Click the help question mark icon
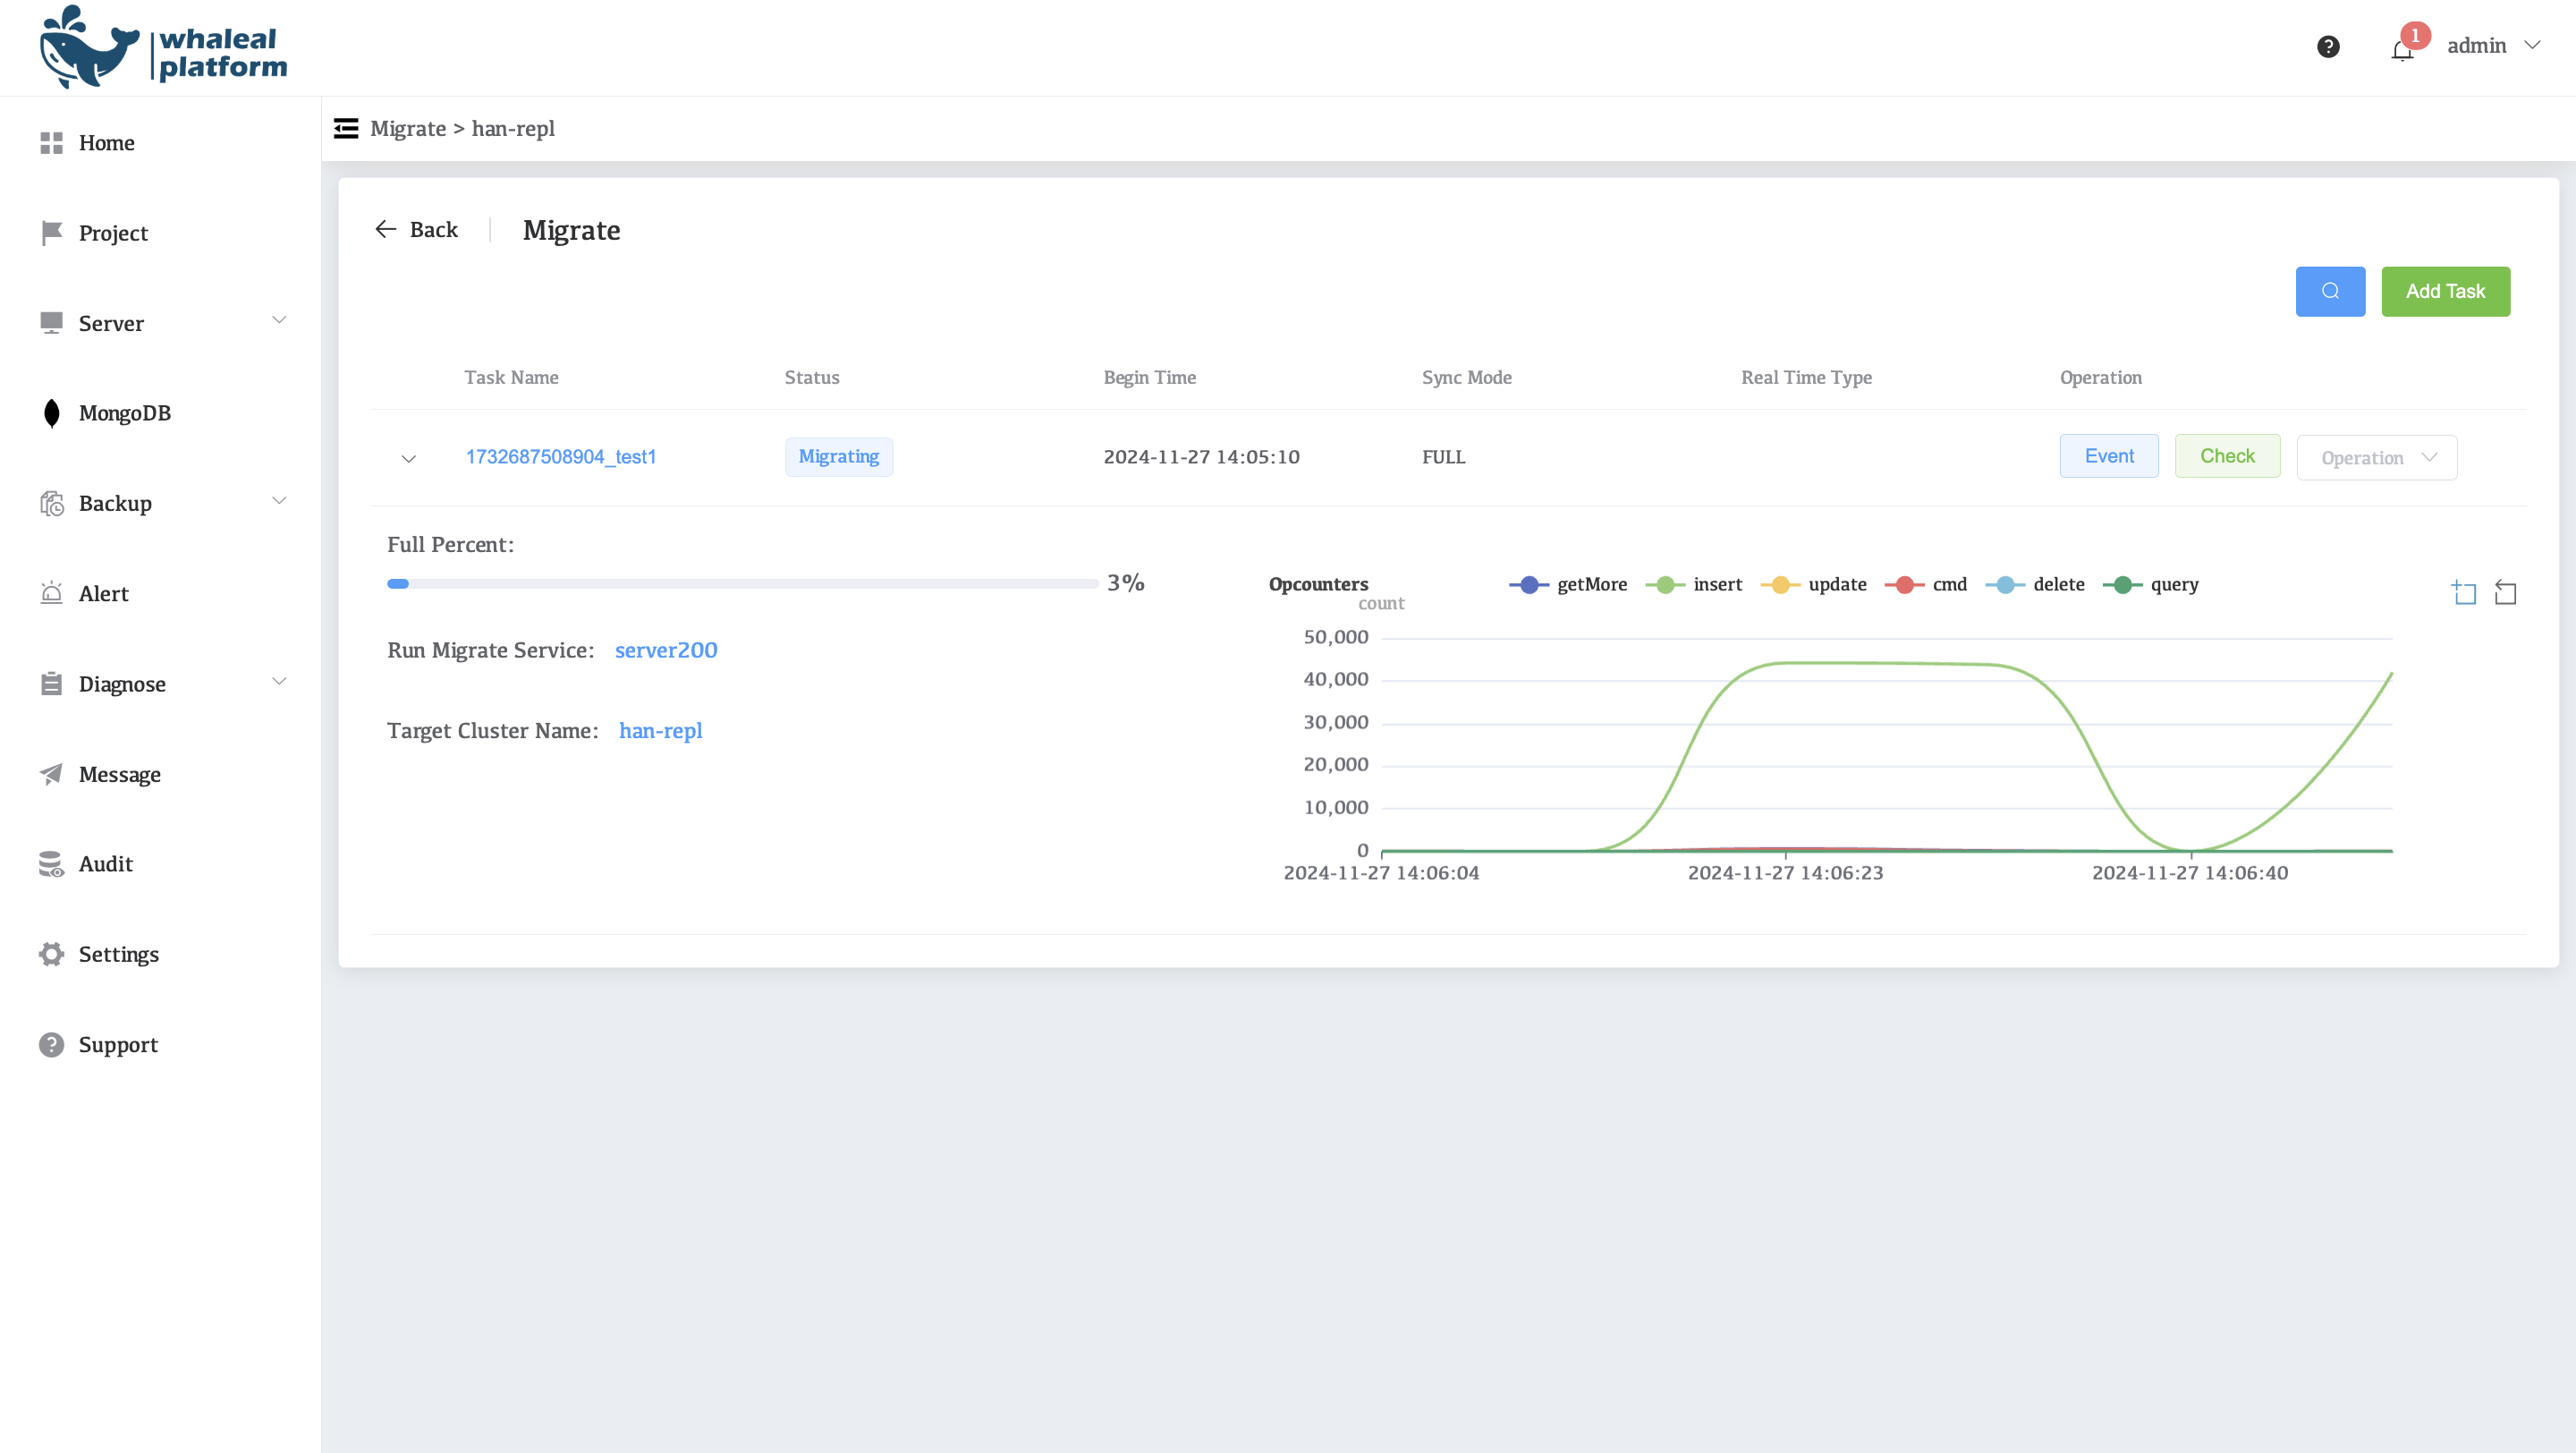Image resolution: width=2576 pixels, height=1453 pixels. coord(2327,47)
